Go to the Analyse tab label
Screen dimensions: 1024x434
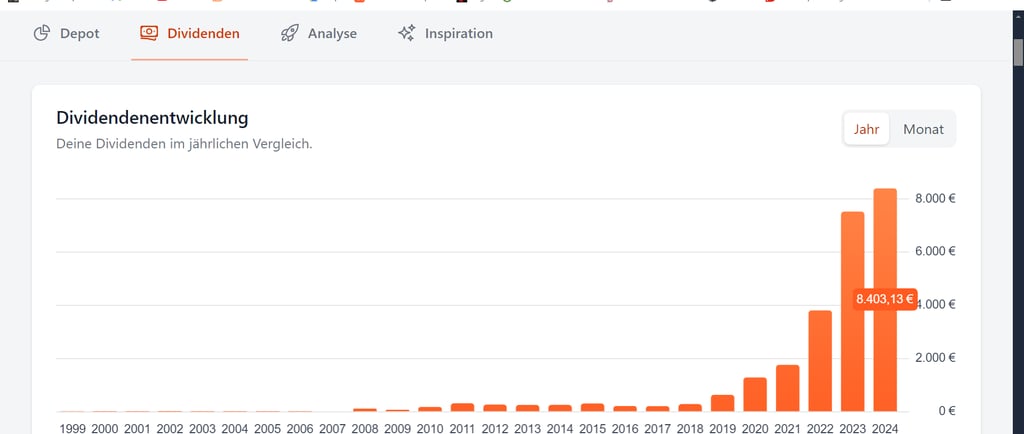tap(332, 34)
